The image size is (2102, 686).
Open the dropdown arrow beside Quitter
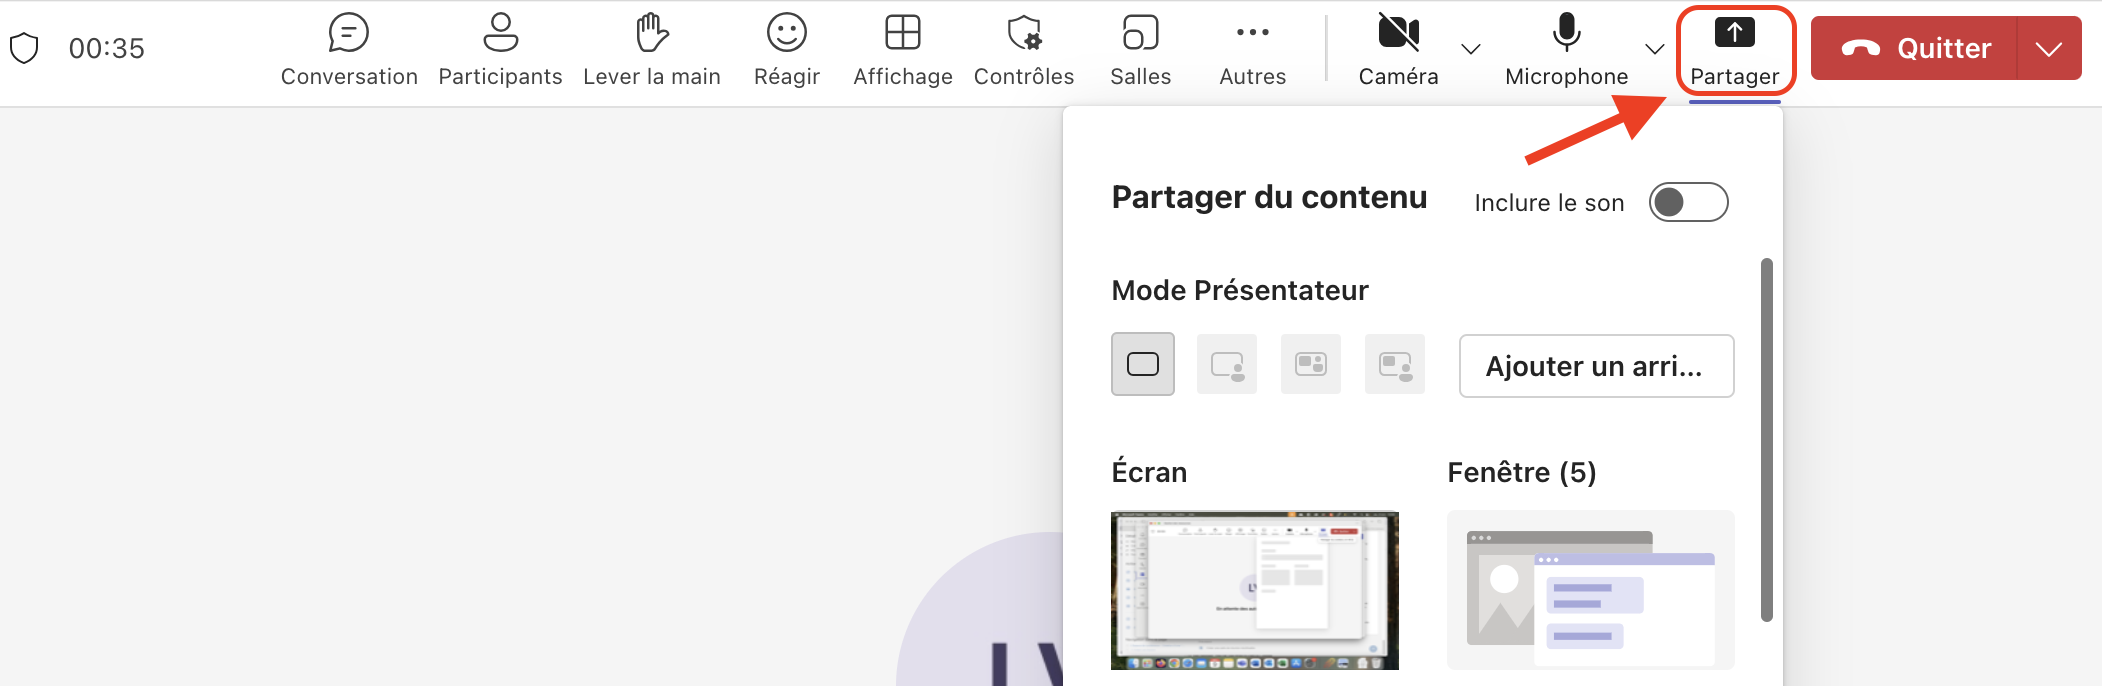[2049, 49]
